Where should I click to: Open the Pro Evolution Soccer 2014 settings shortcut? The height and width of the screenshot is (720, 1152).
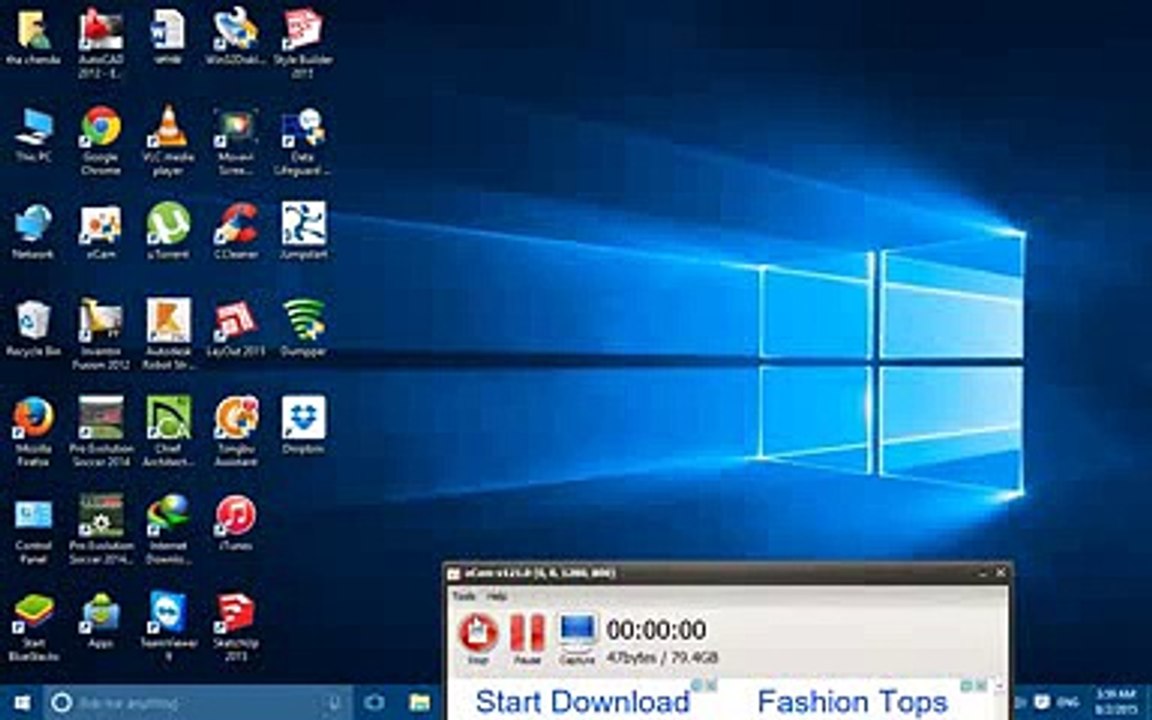[101, 530]
